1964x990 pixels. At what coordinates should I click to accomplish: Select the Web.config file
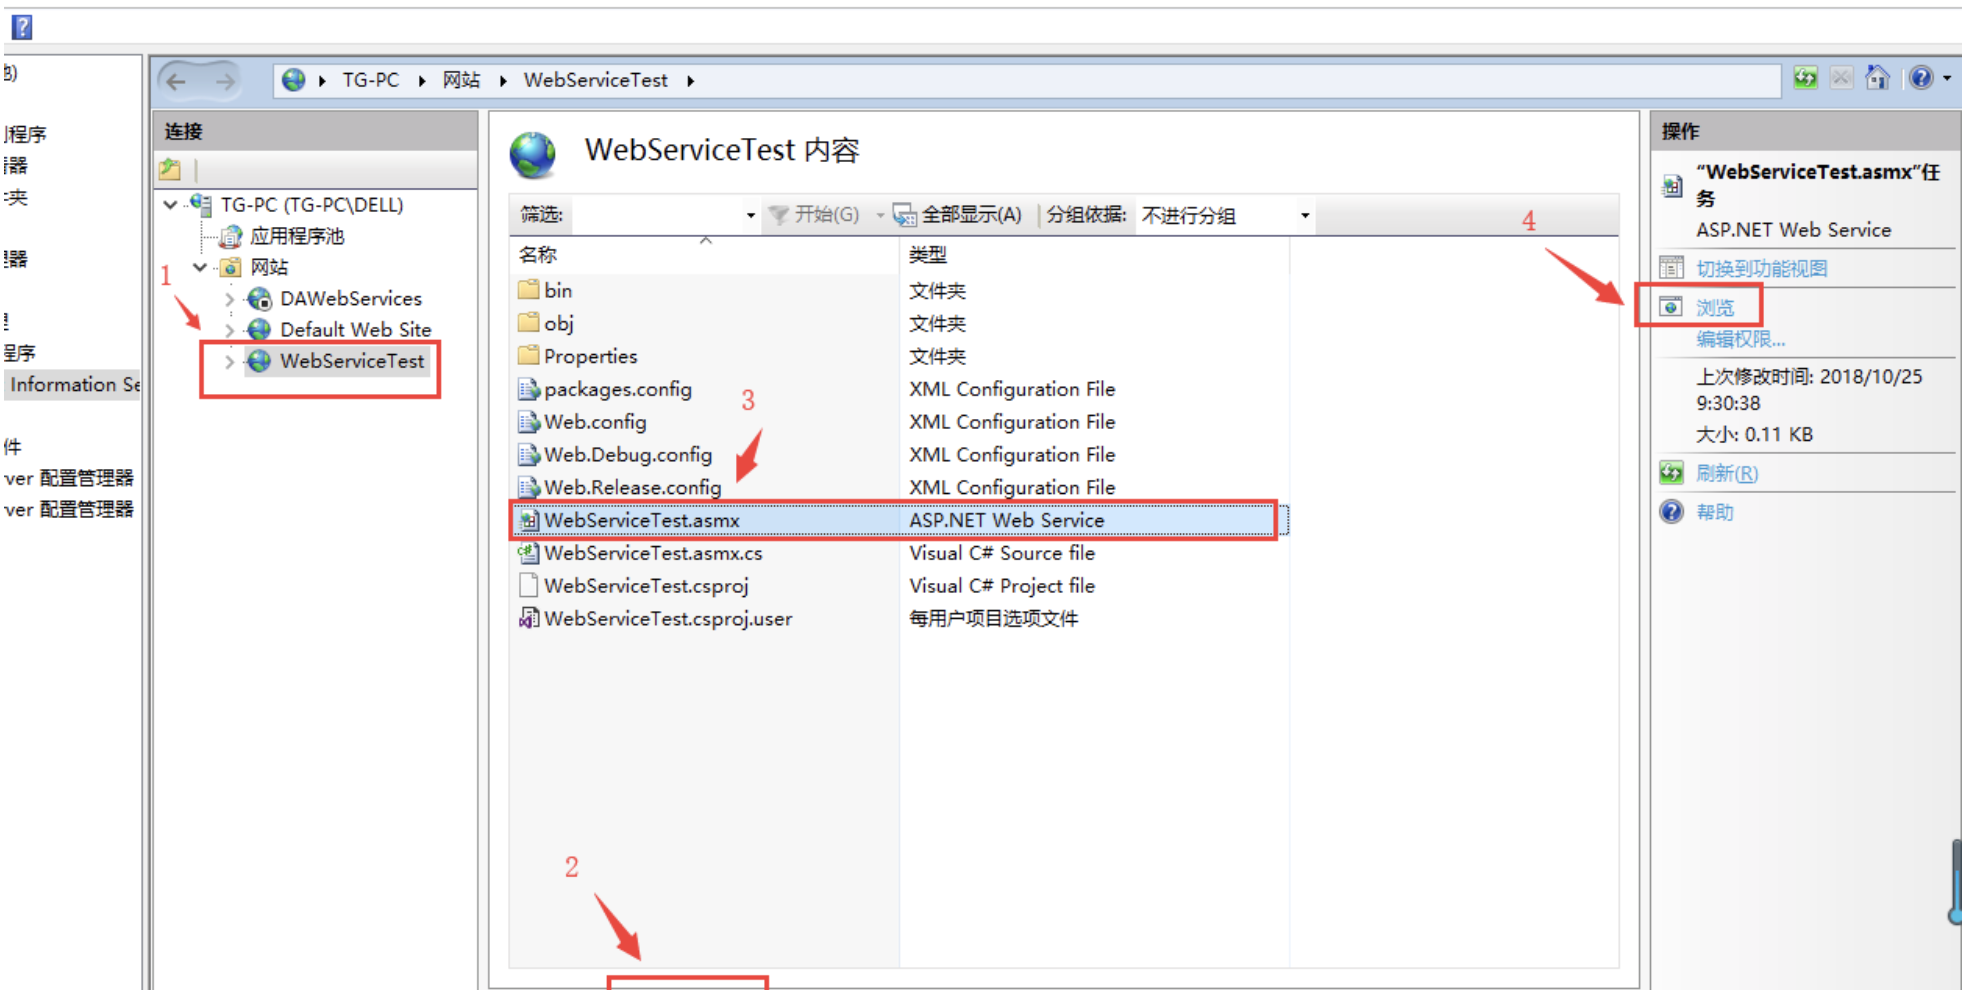coord(595,422)
